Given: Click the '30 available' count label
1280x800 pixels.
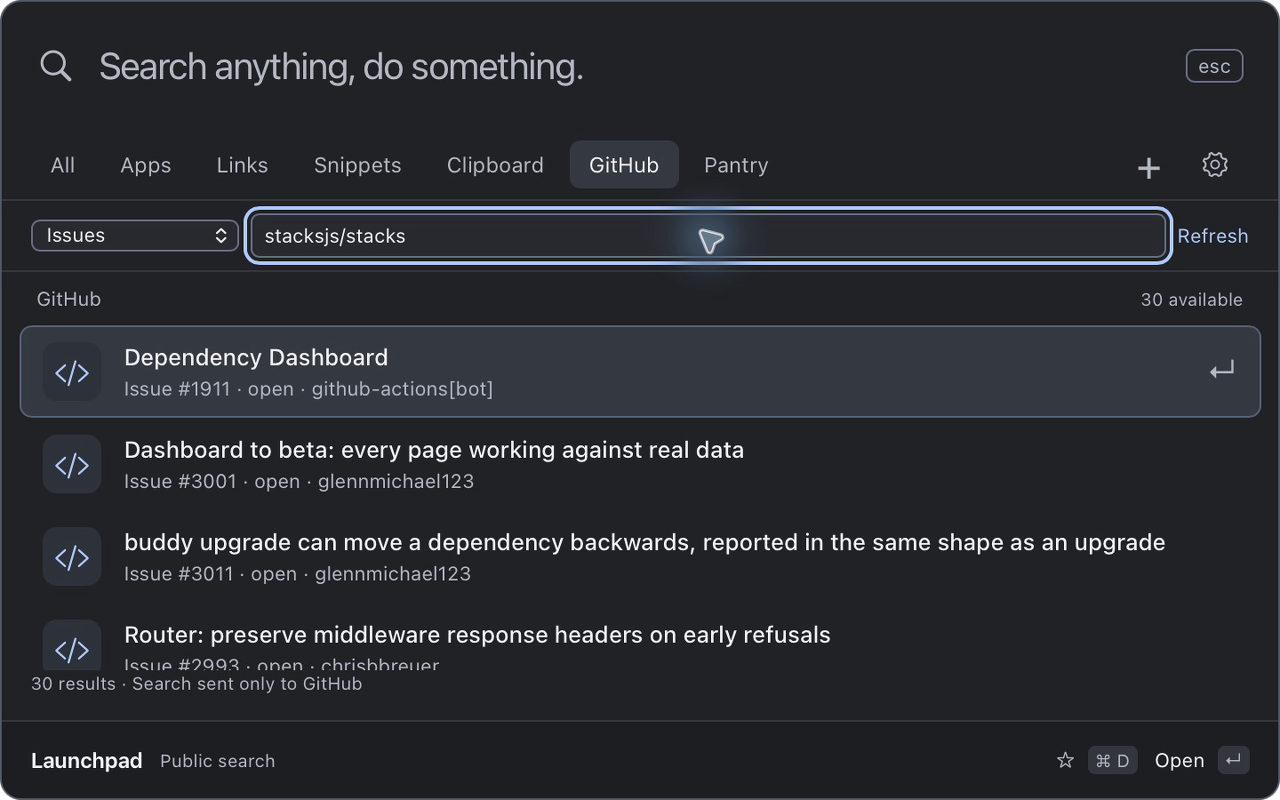Looking at the screenshot, I should click(x=1192, y=300).
